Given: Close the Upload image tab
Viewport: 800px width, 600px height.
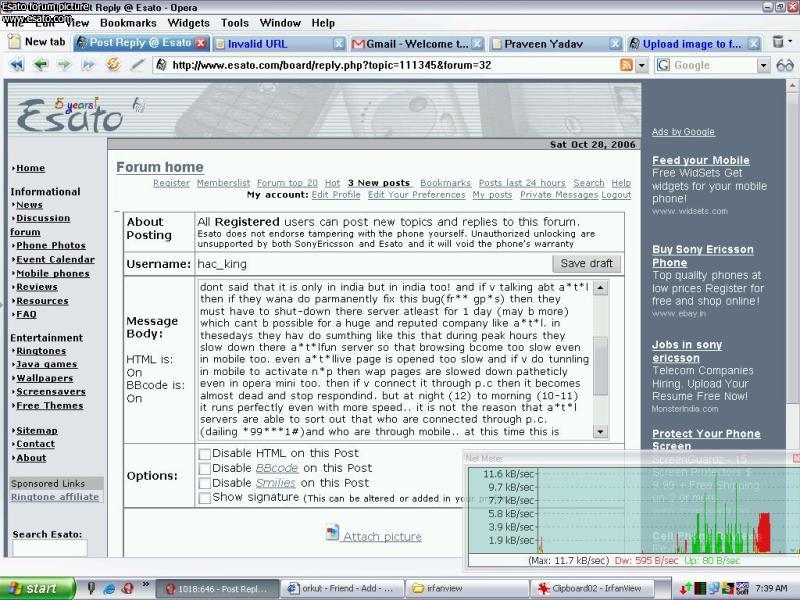Looking at the screenshot, I should pyautogui.click(x=753, y=44).
